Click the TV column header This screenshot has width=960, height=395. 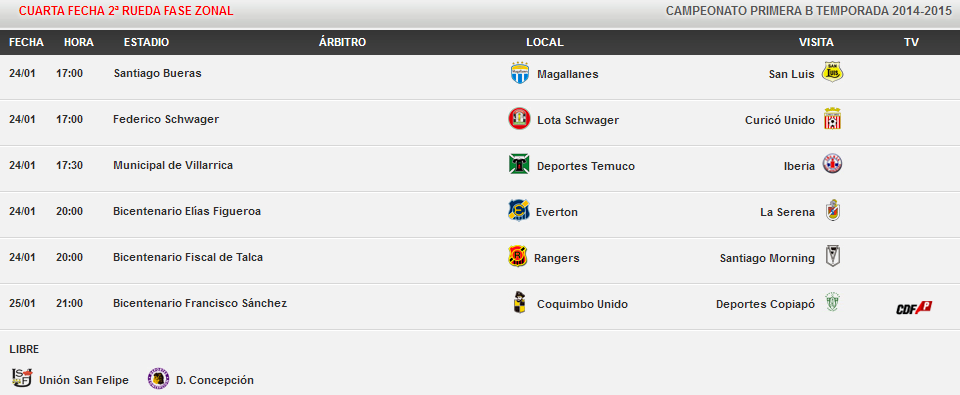tap(911, 42)
